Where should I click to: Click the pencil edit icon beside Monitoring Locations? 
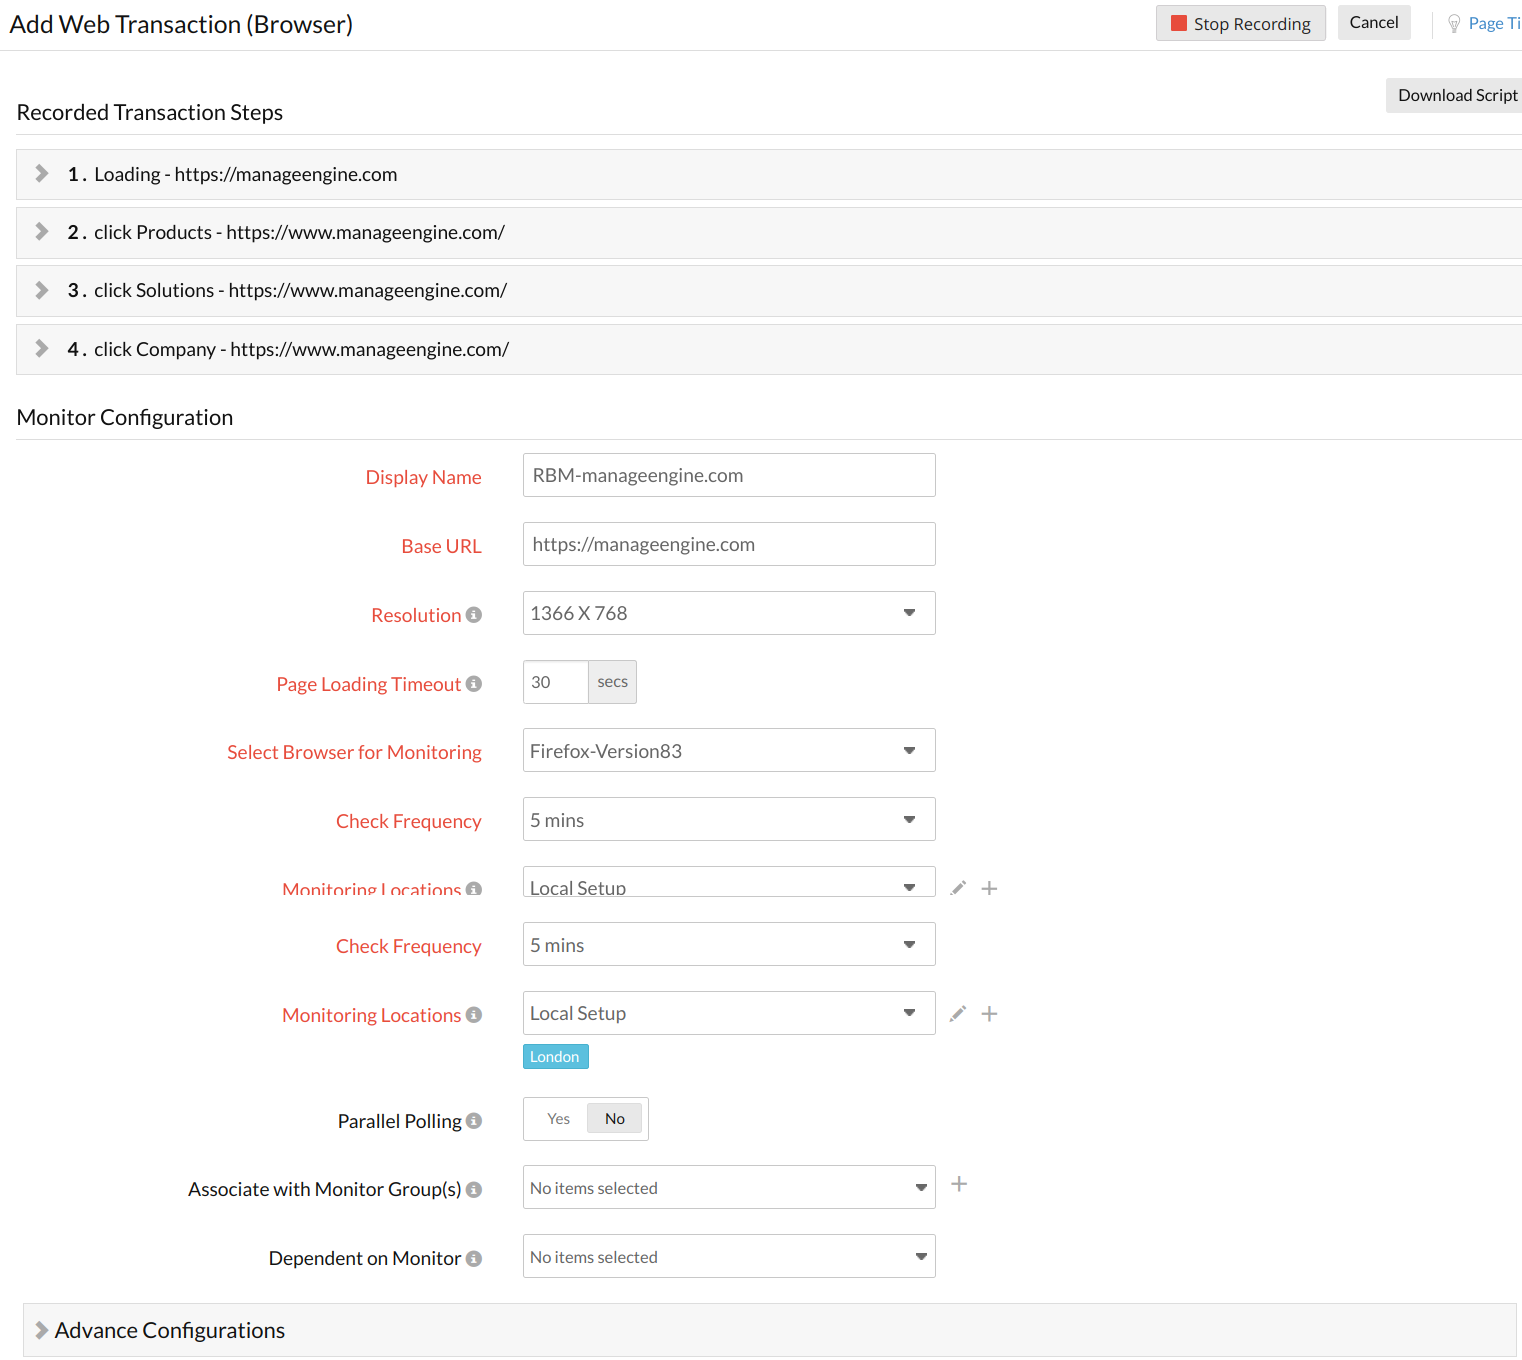(957, 1013)
